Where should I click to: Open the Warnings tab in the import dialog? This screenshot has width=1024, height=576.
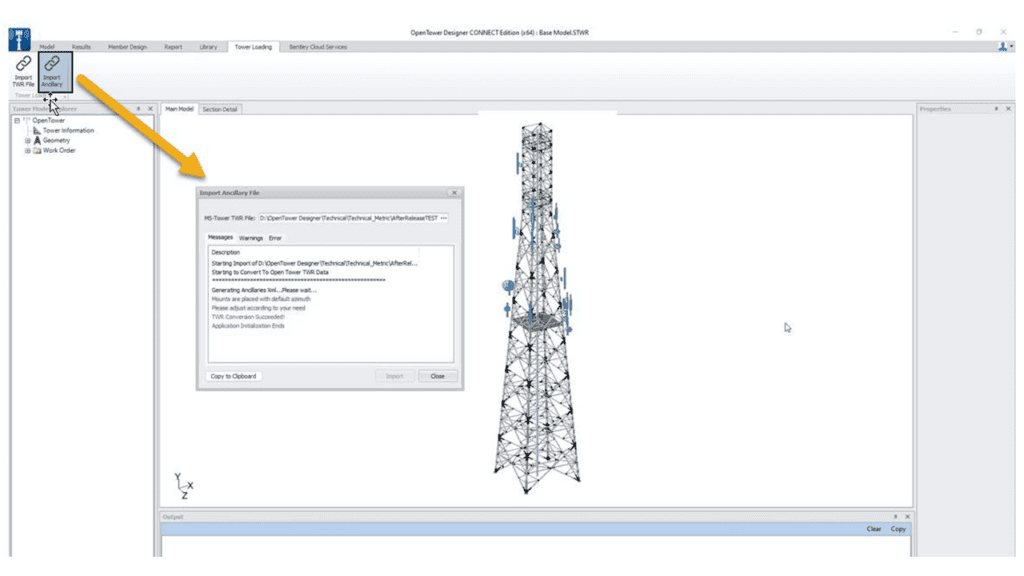click(x=251, y=238)
